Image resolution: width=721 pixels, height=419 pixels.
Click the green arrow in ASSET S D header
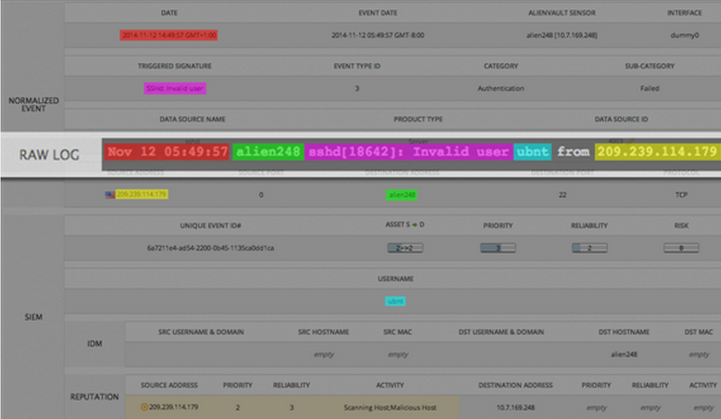pos(414,225)
